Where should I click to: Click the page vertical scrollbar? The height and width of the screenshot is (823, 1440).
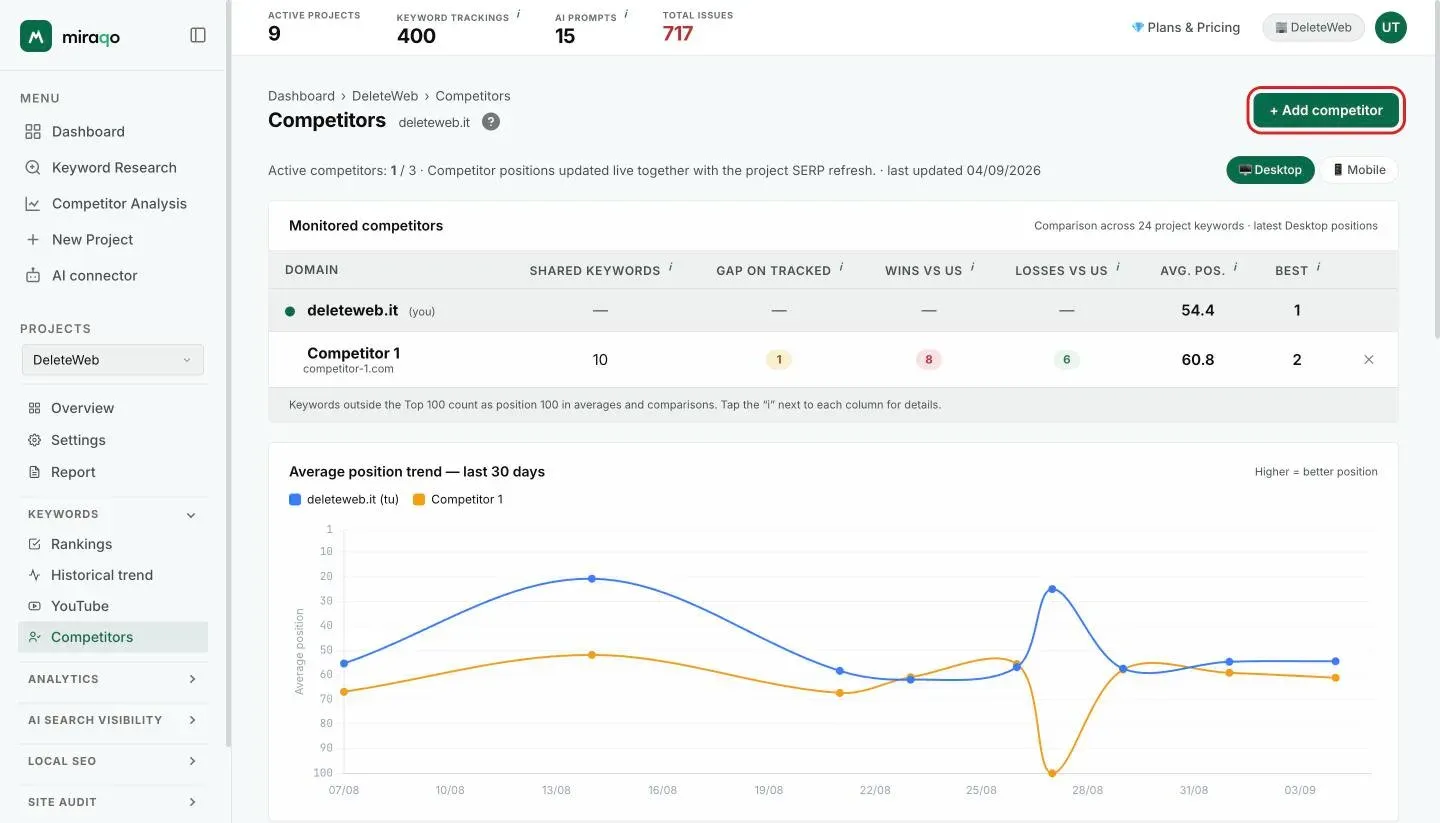[1436, 170]
